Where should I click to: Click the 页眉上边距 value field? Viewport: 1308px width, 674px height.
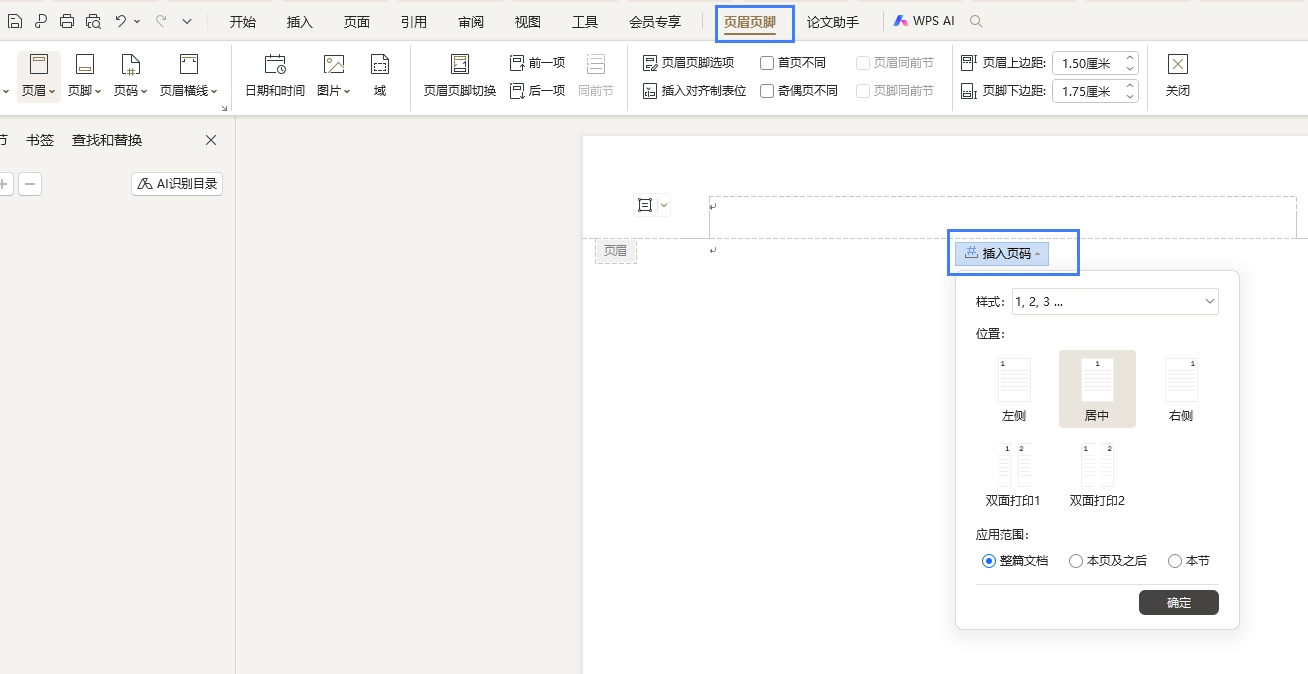(x=1088, y=63)
